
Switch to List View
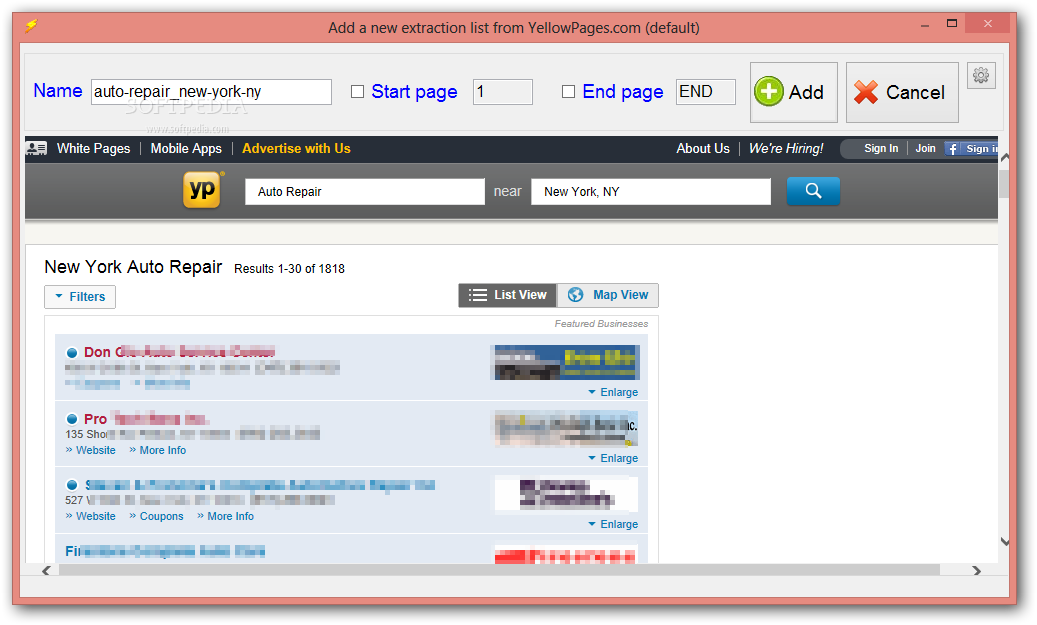pos(508,295)
